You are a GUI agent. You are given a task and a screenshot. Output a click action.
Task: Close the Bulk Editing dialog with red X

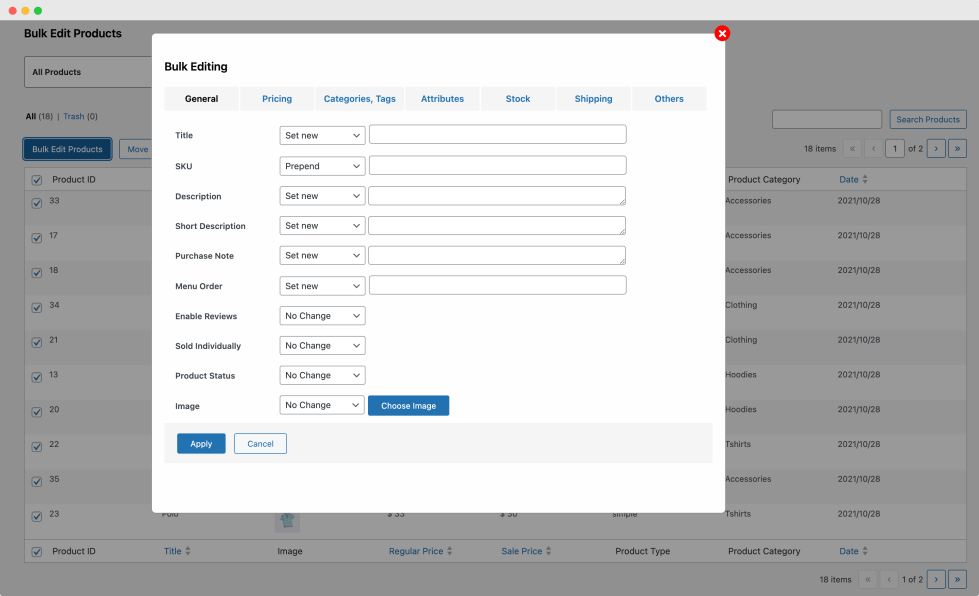click(x=722, y=33)
